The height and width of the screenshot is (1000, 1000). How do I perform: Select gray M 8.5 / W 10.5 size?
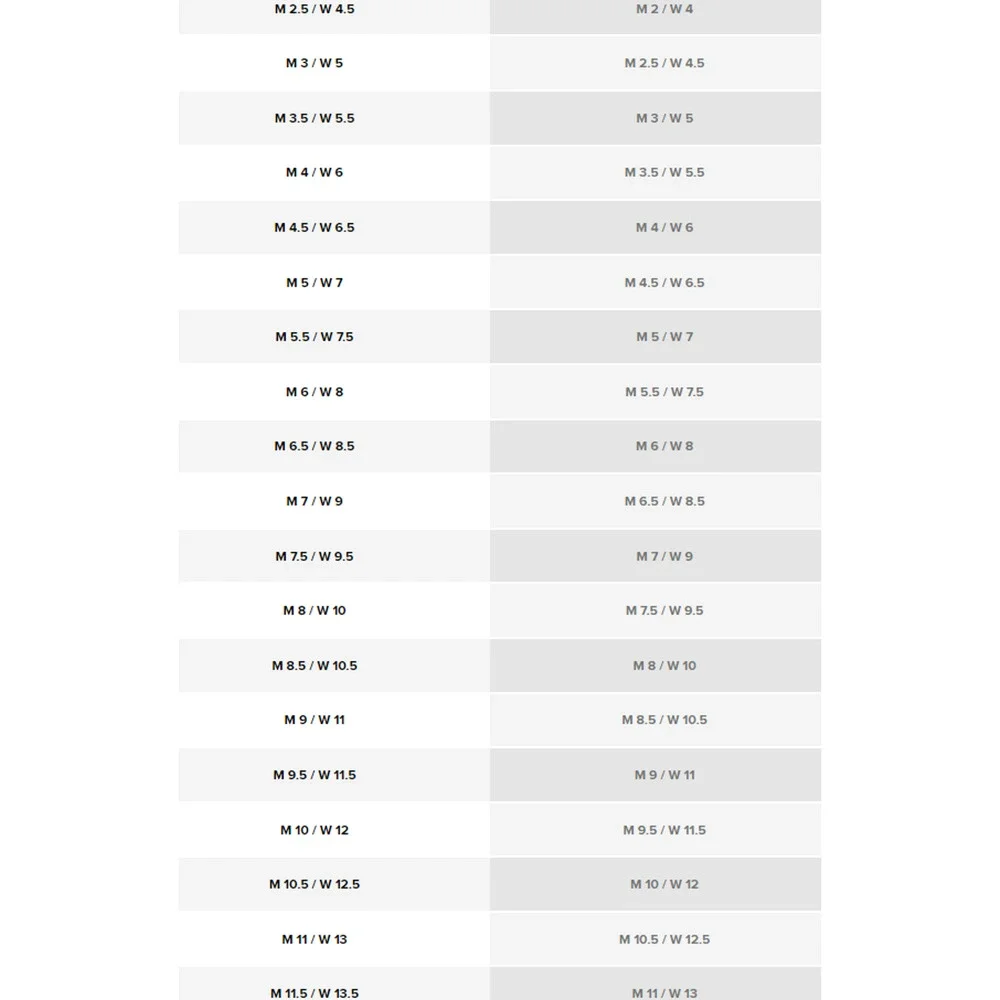point(665,719)
